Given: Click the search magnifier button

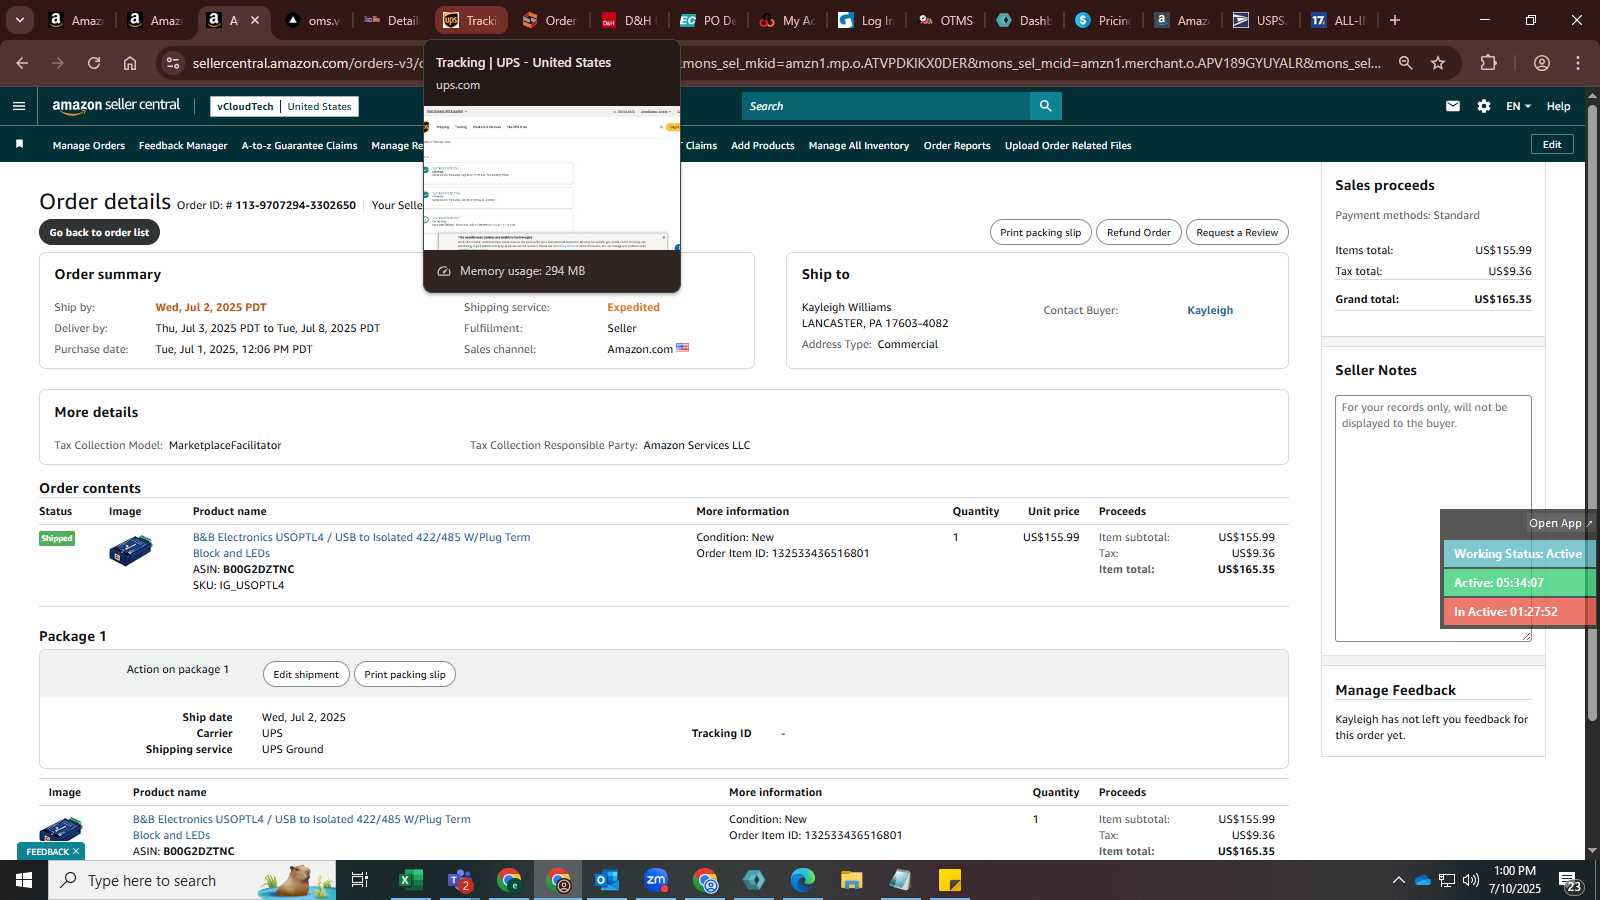Looking at the screenshot, I should [1045, 106].
